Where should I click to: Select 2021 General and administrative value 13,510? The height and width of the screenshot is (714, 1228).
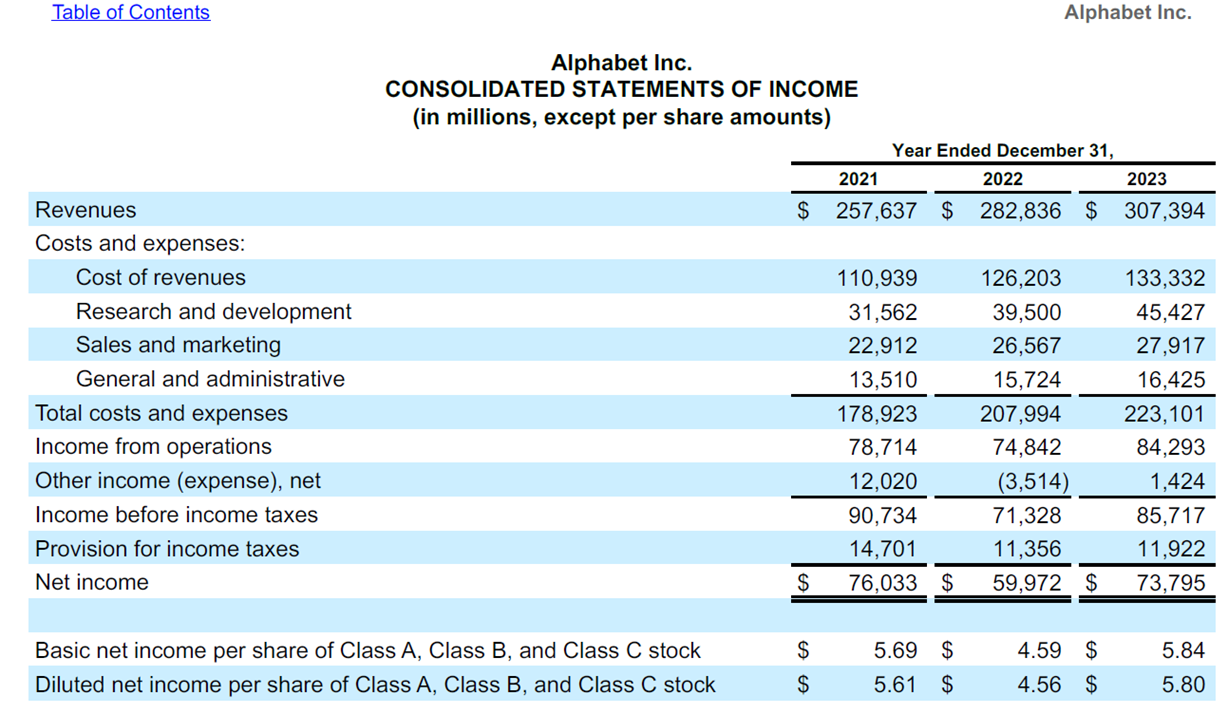883,380
